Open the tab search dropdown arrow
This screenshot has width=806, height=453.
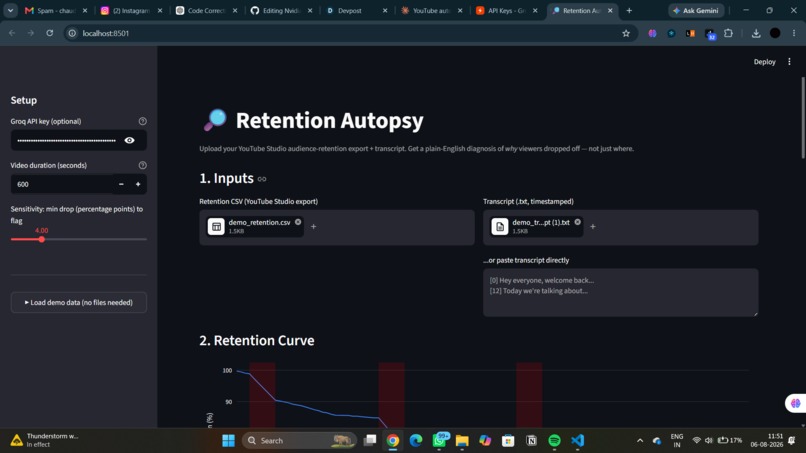pyautogui.click(x=10, y=10)
